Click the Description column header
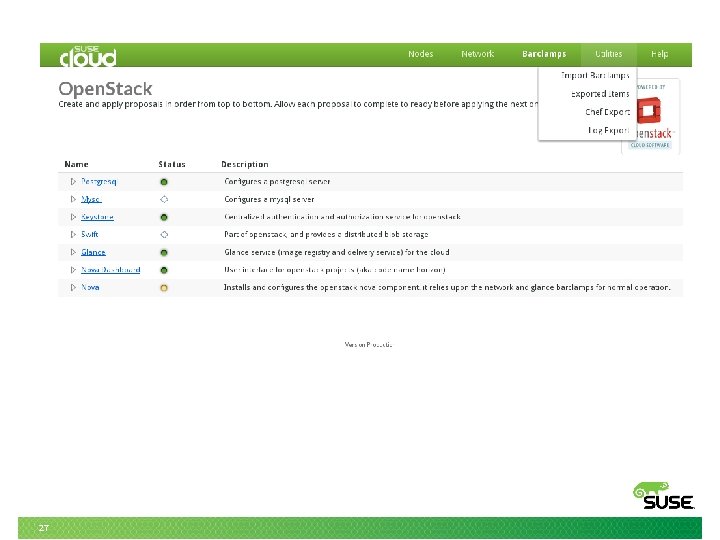 point(245,164)
